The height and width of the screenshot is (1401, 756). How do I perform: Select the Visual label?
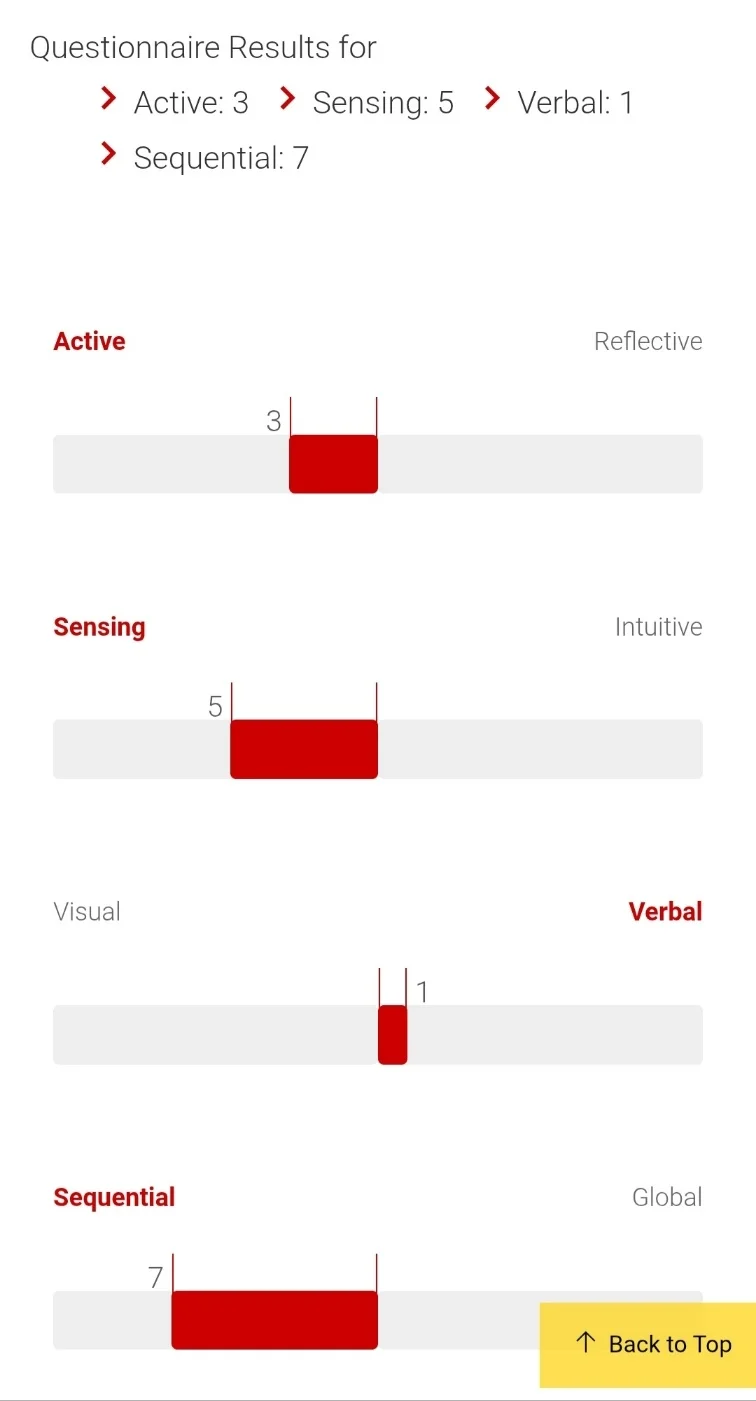(87, 912)
